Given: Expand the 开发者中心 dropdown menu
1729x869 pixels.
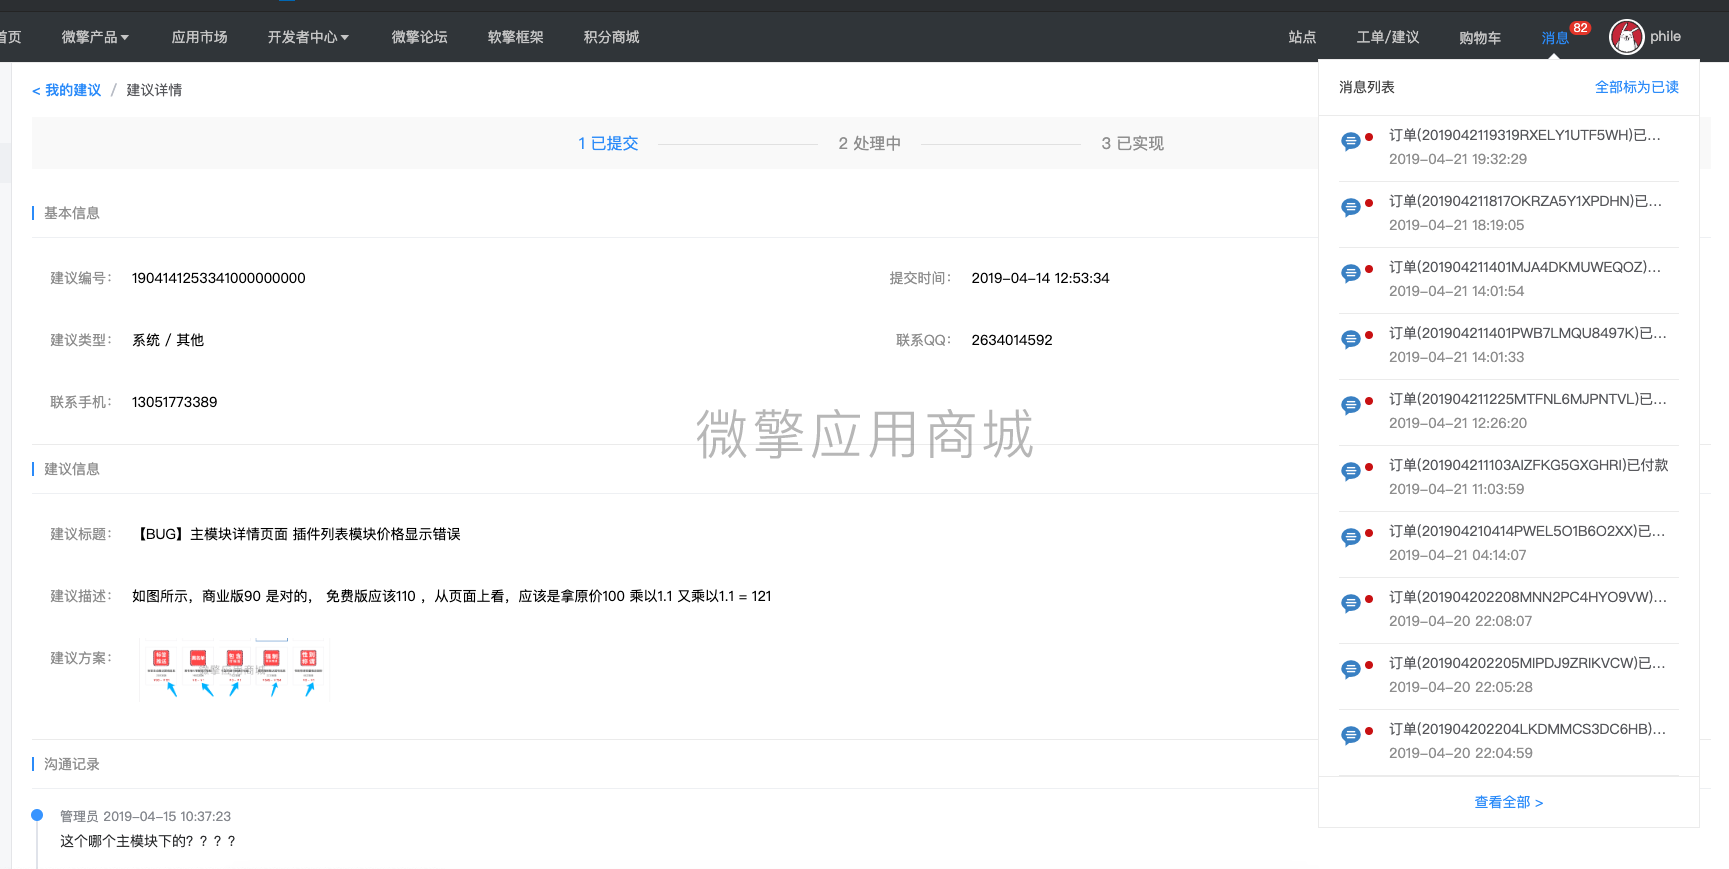Looking at the screenshot, I should pyautogui.click(x=308, y=37).
